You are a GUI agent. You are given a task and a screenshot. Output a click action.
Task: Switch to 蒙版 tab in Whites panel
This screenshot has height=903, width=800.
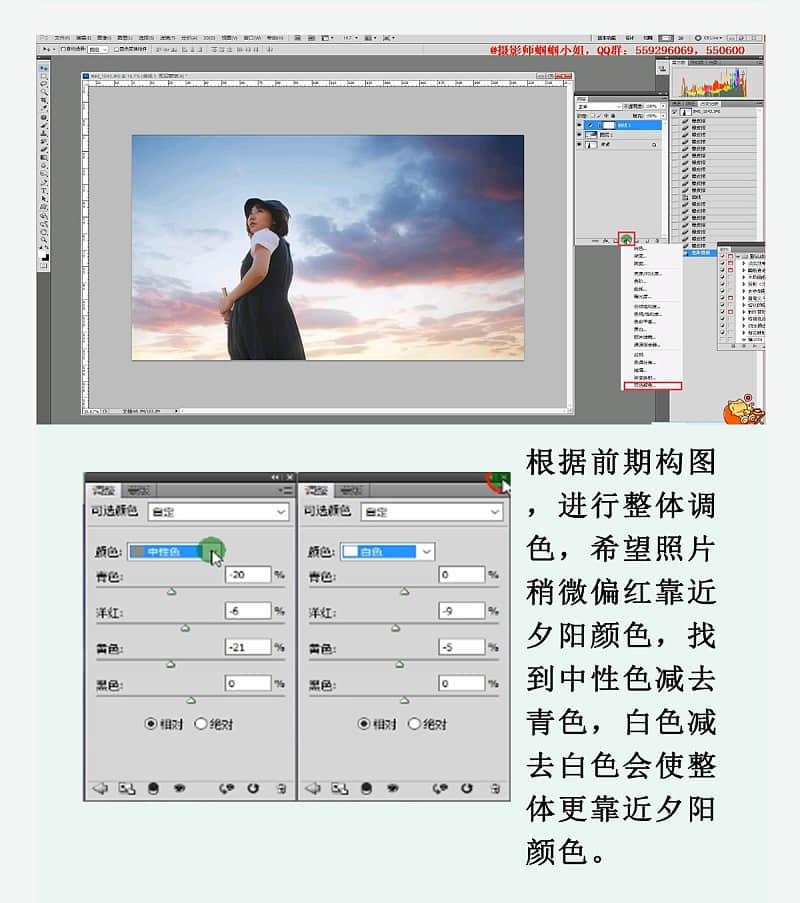tap(351, 491)
